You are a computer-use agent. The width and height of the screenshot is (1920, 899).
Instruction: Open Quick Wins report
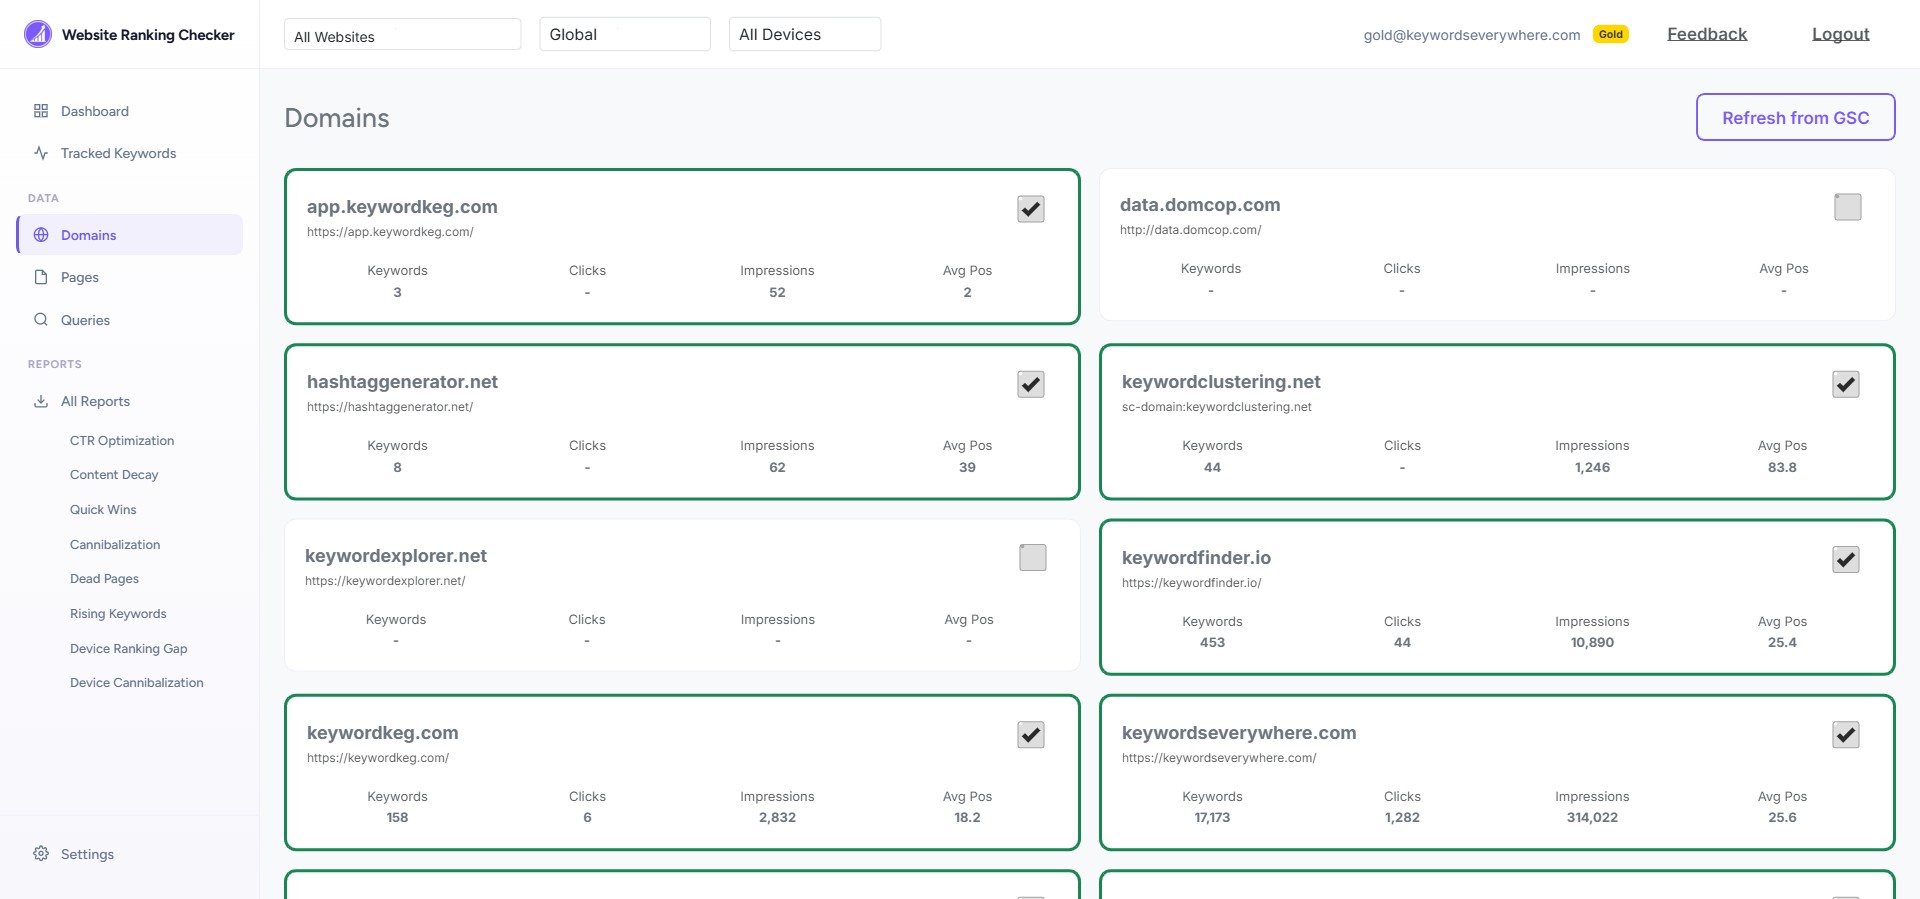[103, 509]
